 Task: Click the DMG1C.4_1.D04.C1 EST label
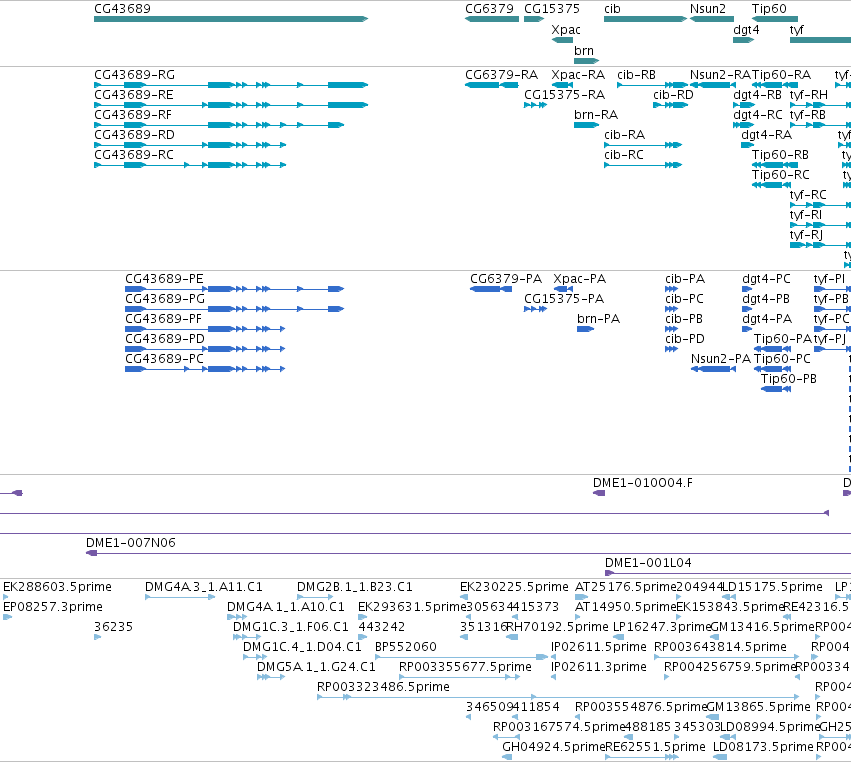pyautogui.click(x=302, y=647)
